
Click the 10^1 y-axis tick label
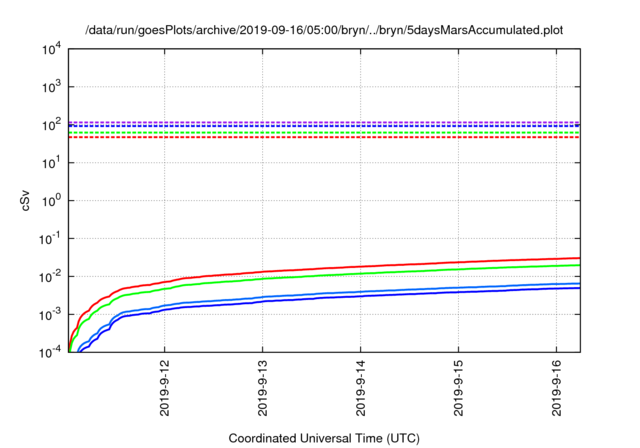(51, 163)
